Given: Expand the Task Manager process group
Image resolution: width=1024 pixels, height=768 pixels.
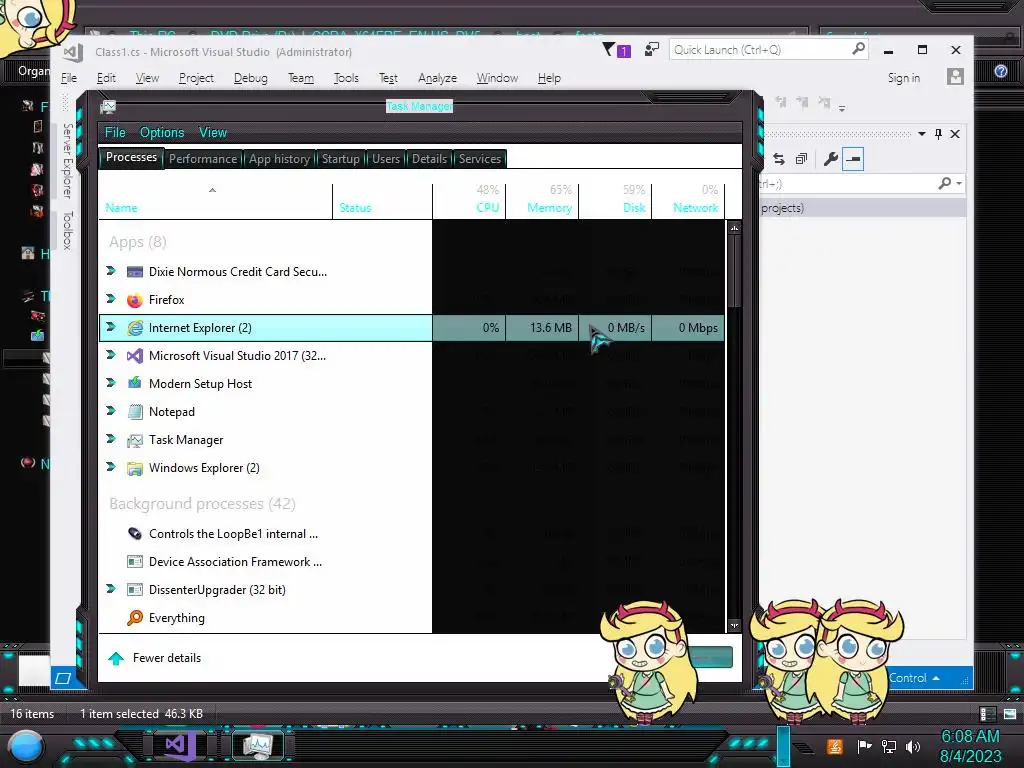Looking at the screenshot, I should tap(111, 440).
